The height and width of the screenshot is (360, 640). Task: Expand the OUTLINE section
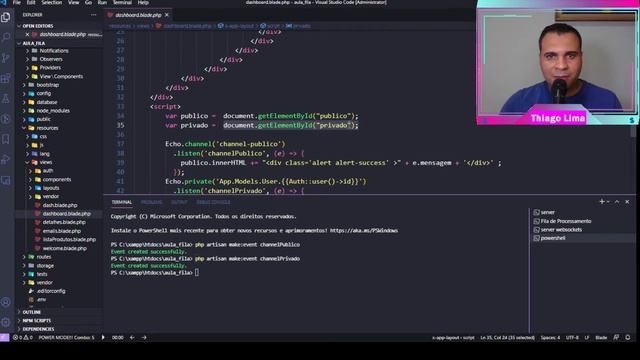[x=31, y=312]
